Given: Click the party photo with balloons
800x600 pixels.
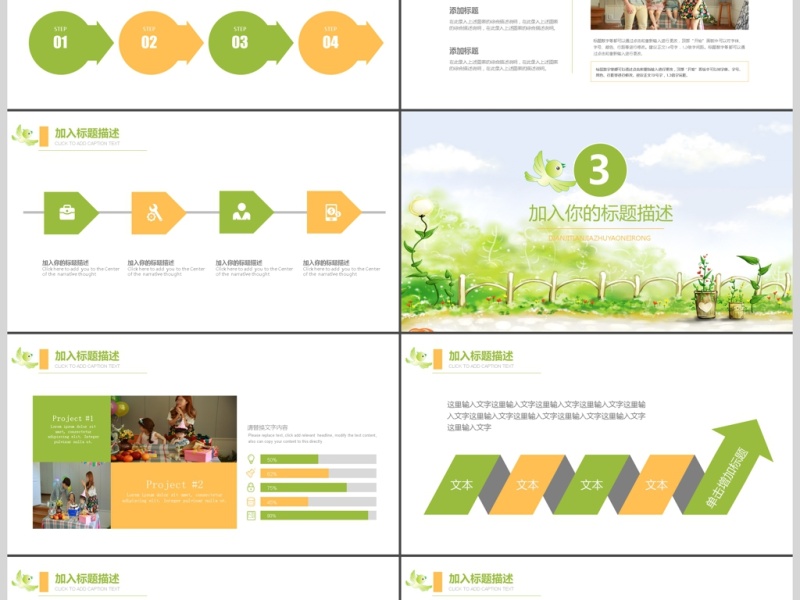Looking at the screenshot, I should (173, 428).
